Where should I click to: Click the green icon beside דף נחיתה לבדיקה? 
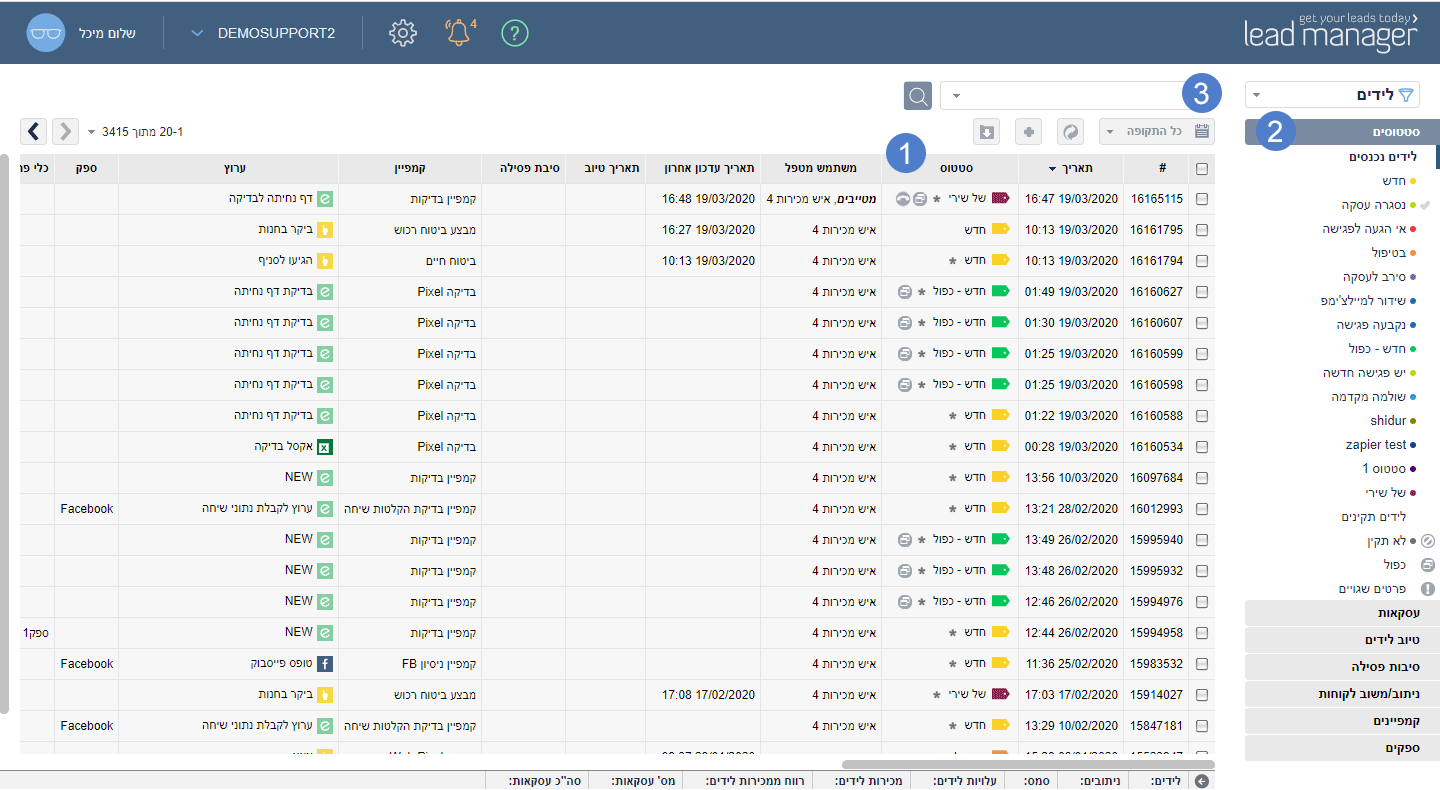tap(325, 199)
